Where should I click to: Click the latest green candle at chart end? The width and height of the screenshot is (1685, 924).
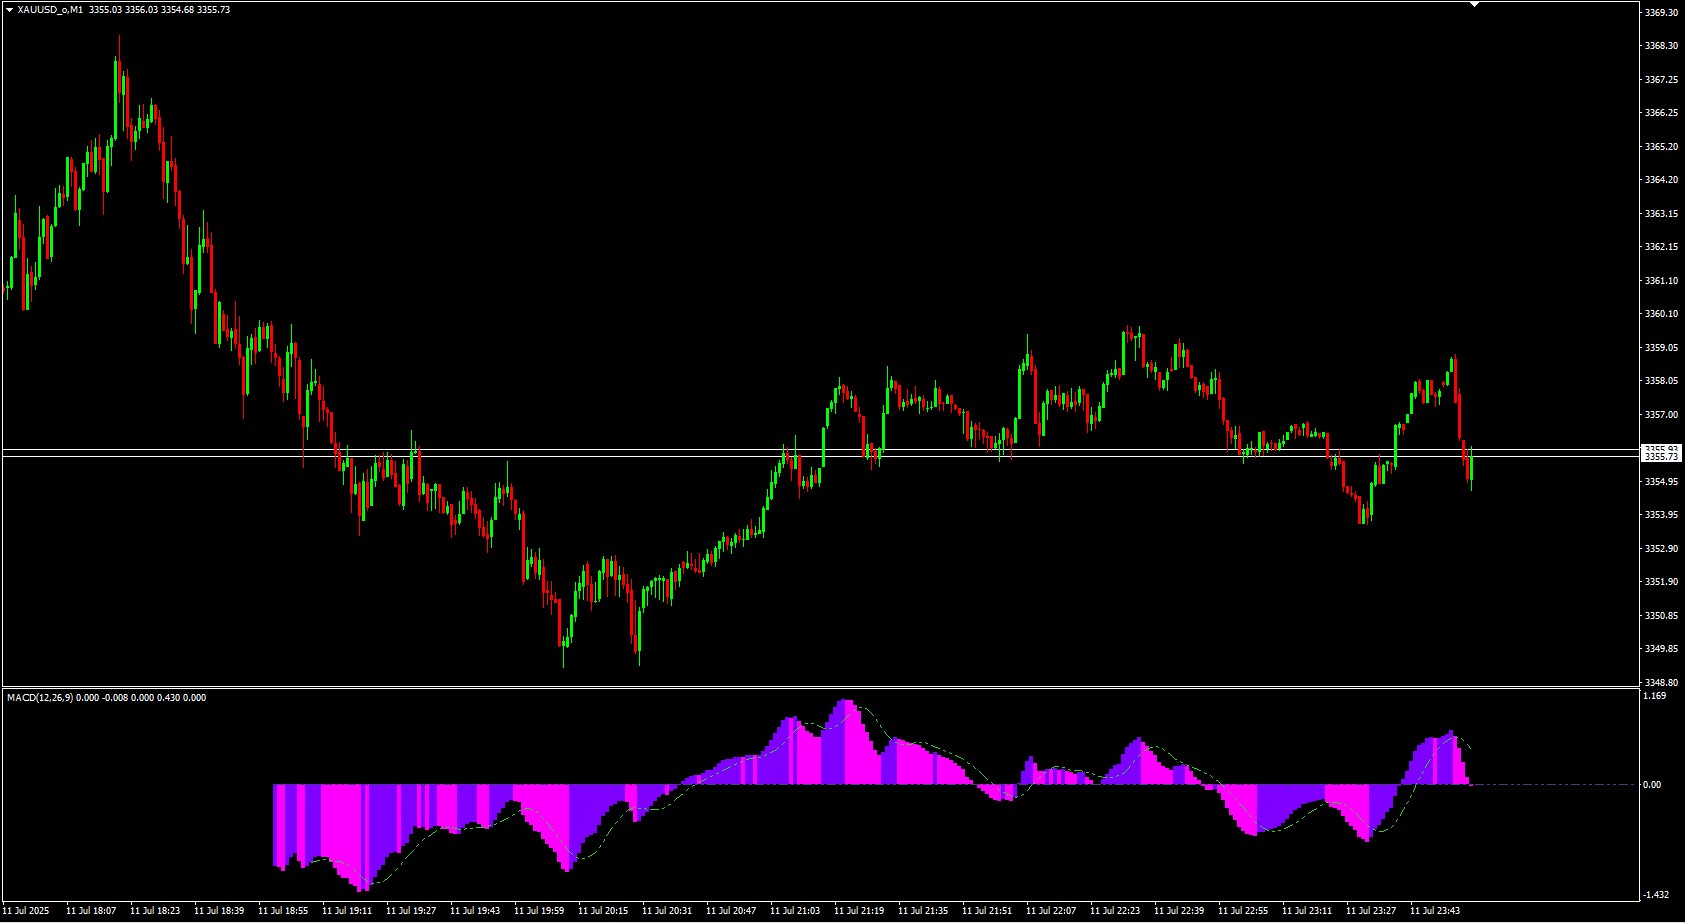(1471, 467)
